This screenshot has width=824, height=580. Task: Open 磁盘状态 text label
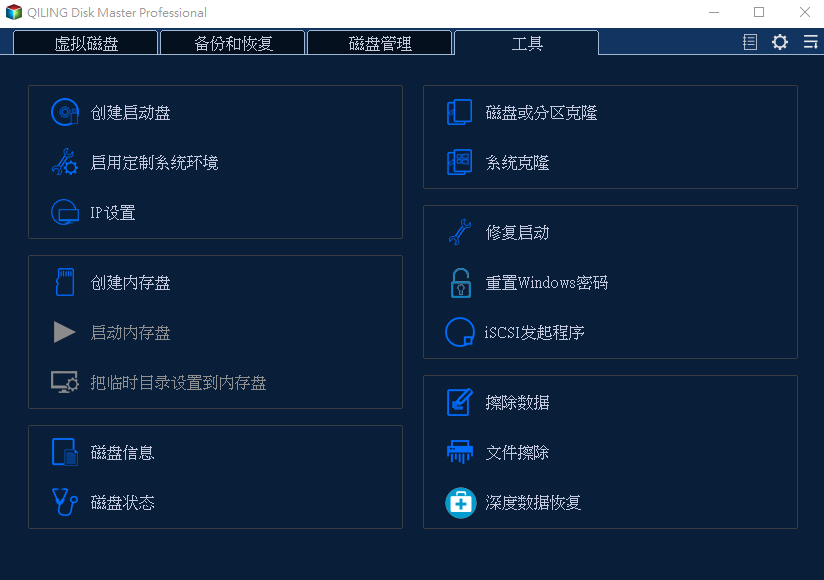coord(122,502)
